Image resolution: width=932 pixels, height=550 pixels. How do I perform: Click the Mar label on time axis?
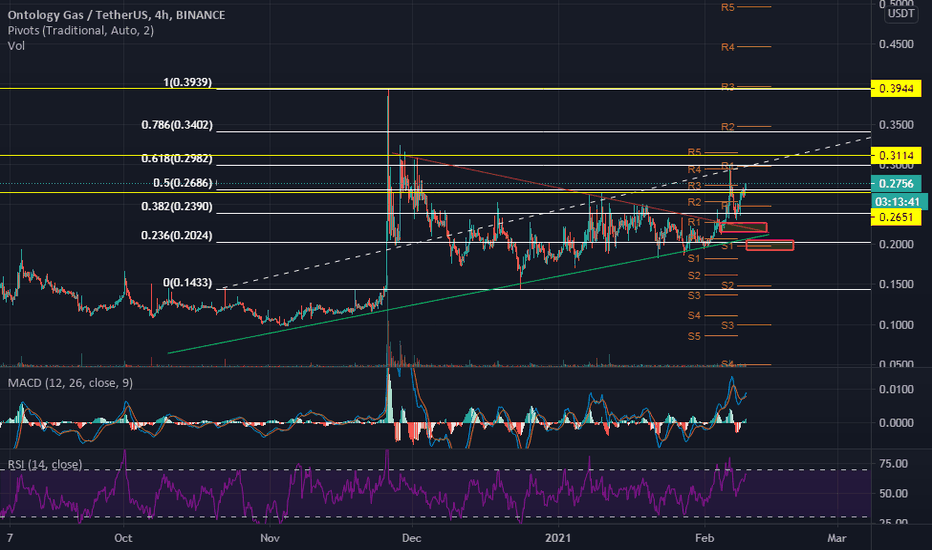point(837,538)
